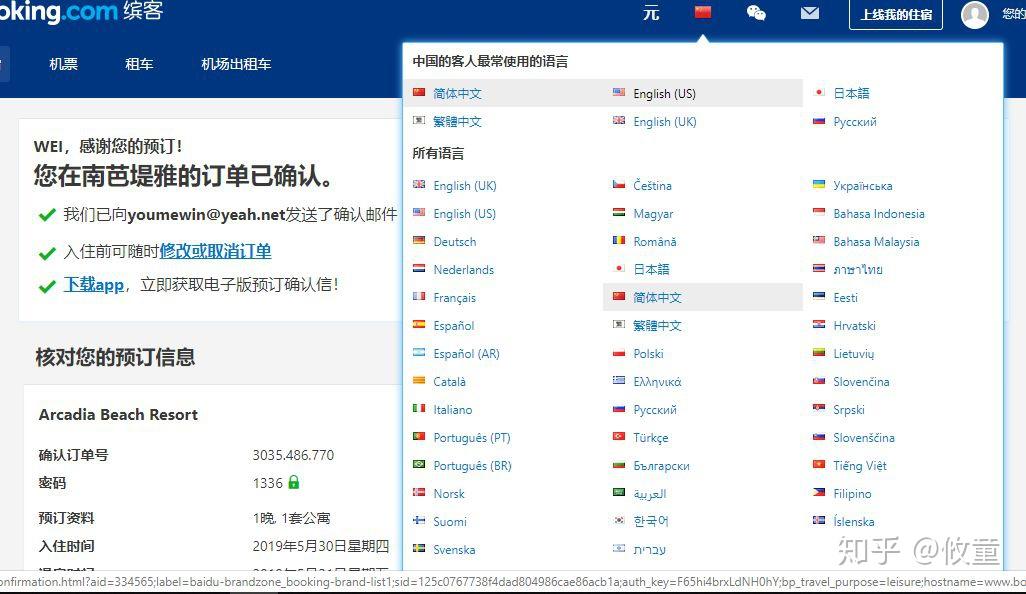The image size is (1026, 594).
Task: Click the Hungary flag next to Magyar
Action: pyautogui.click(x=618, y=213)
